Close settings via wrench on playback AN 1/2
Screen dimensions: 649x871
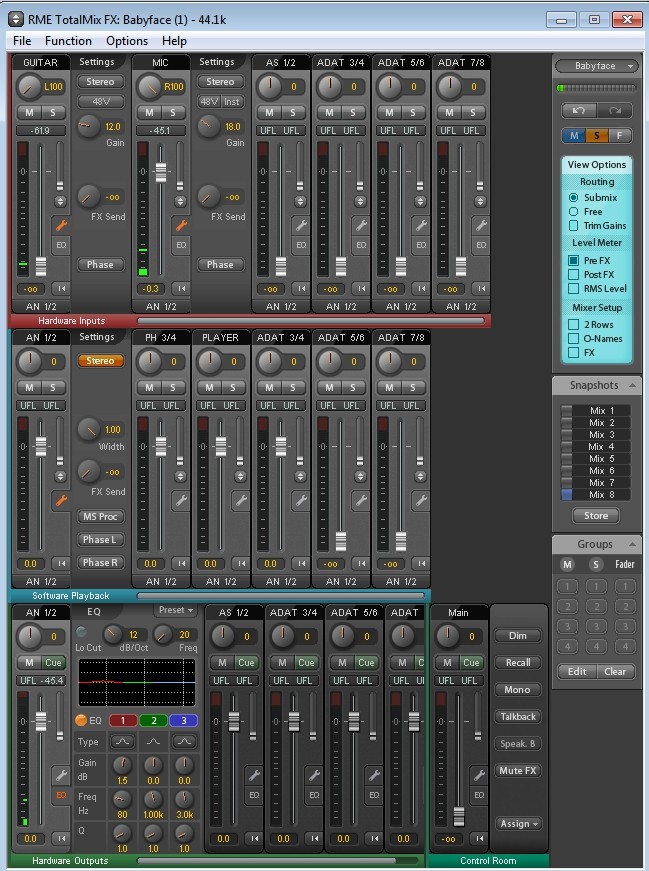tap(61, 500)
